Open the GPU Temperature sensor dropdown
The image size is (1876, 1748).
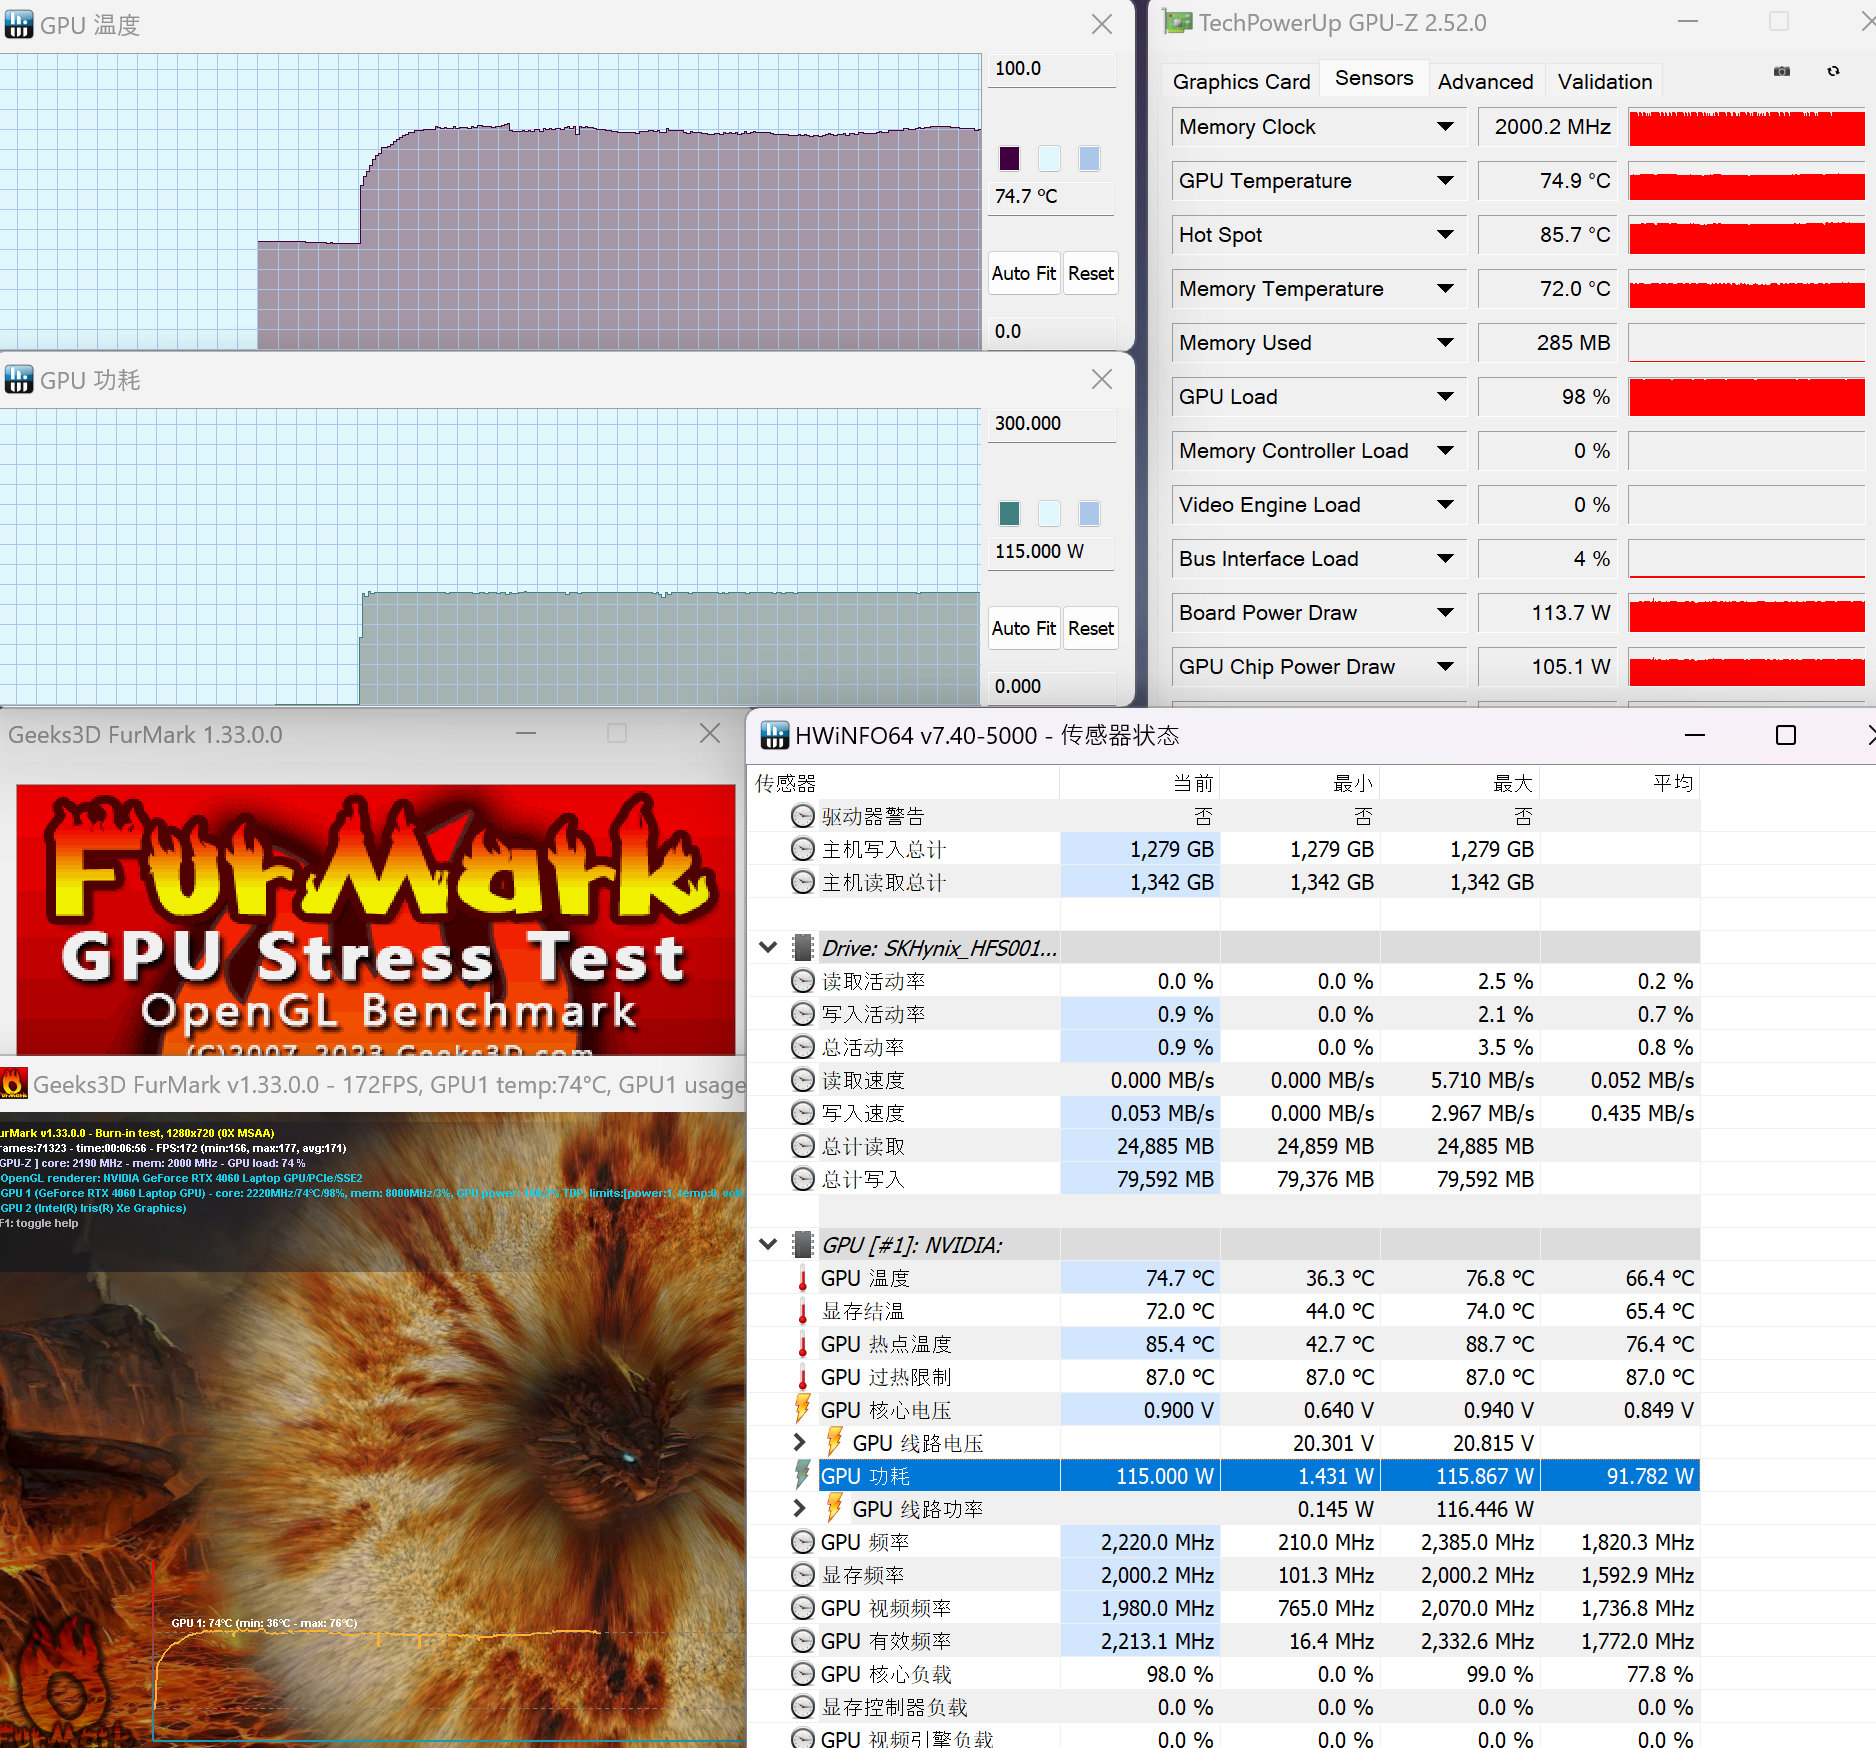click(x=1445, y=181)
